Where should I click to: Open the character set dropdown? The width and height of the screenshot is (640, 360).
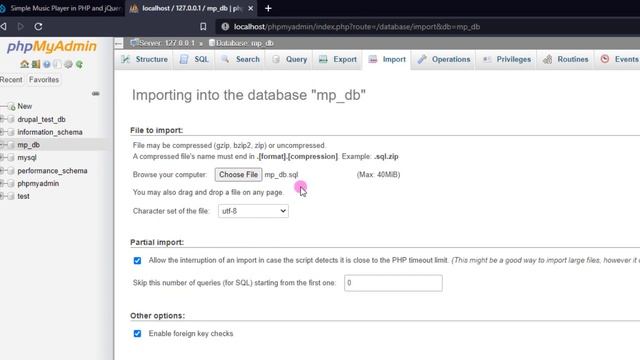pyautogui.click(x=253, y=211)
